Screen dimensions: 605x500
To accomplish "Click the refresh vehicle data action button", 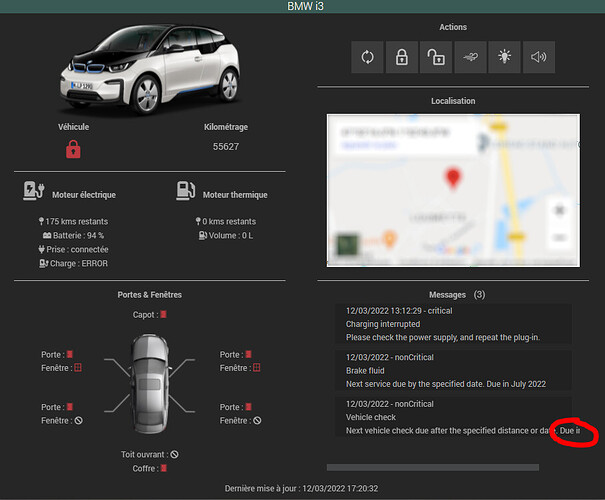I will (367, 57).
